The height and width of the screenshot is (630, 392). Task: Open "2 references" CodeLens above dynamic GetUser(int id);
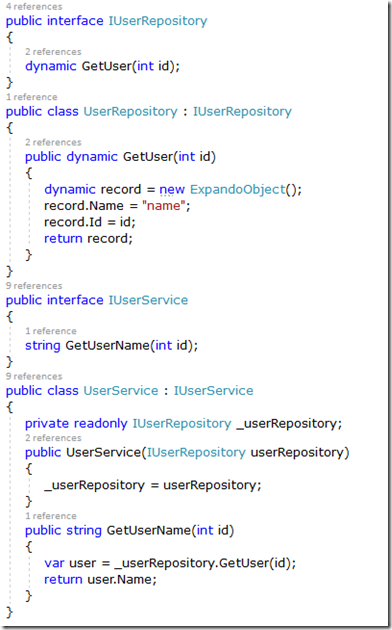pyautogui.click(x=53, y=51)
